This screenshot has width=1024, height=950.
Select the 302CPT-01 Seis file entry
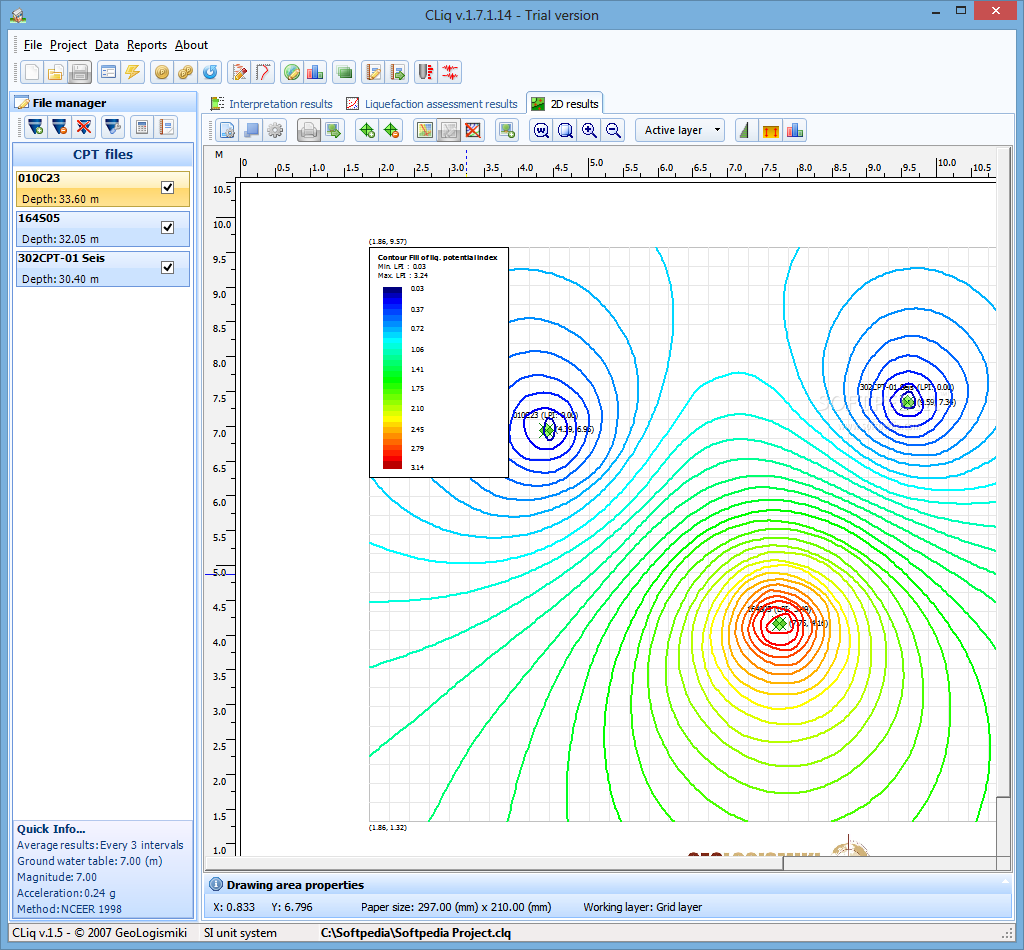pos(103,268)
